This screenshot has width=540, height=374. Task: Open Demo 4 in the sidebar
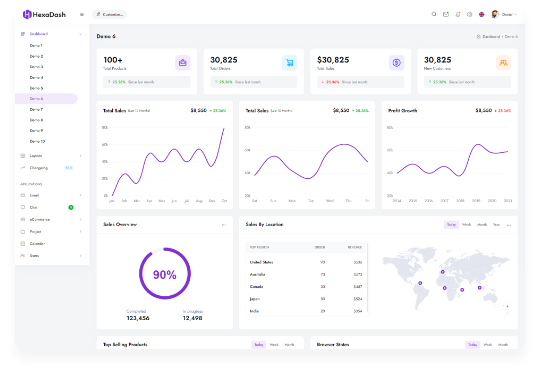click(36, 77)
